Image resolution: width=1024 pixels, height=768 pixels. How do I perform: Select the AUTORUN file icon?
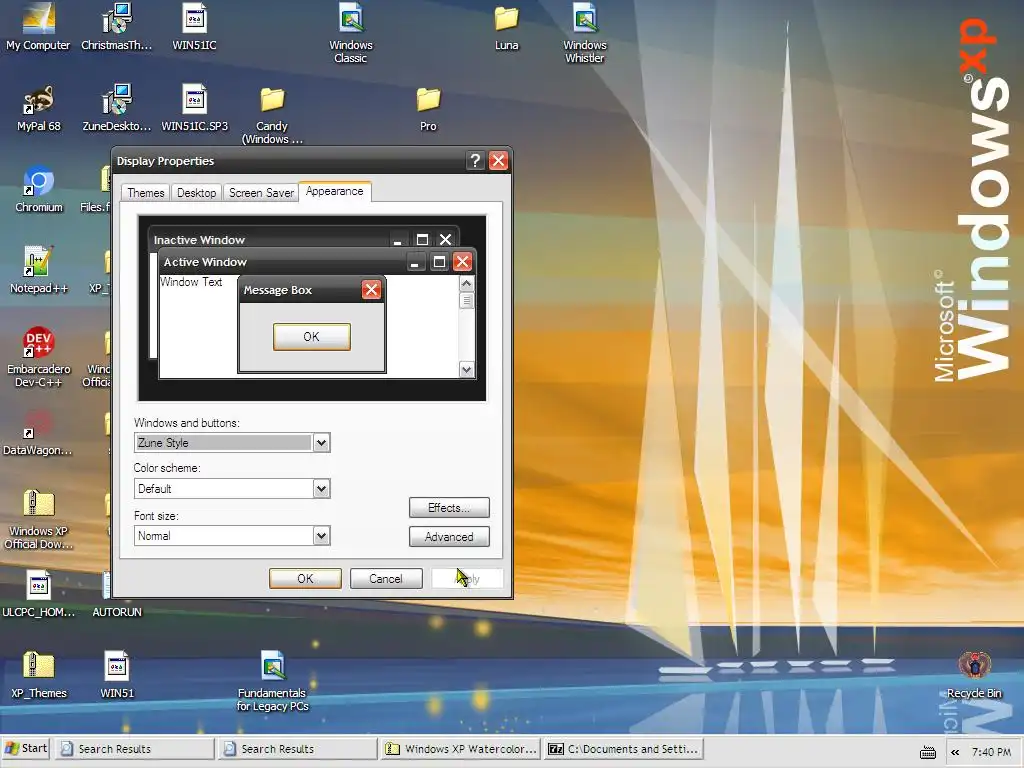click(116, 594)
